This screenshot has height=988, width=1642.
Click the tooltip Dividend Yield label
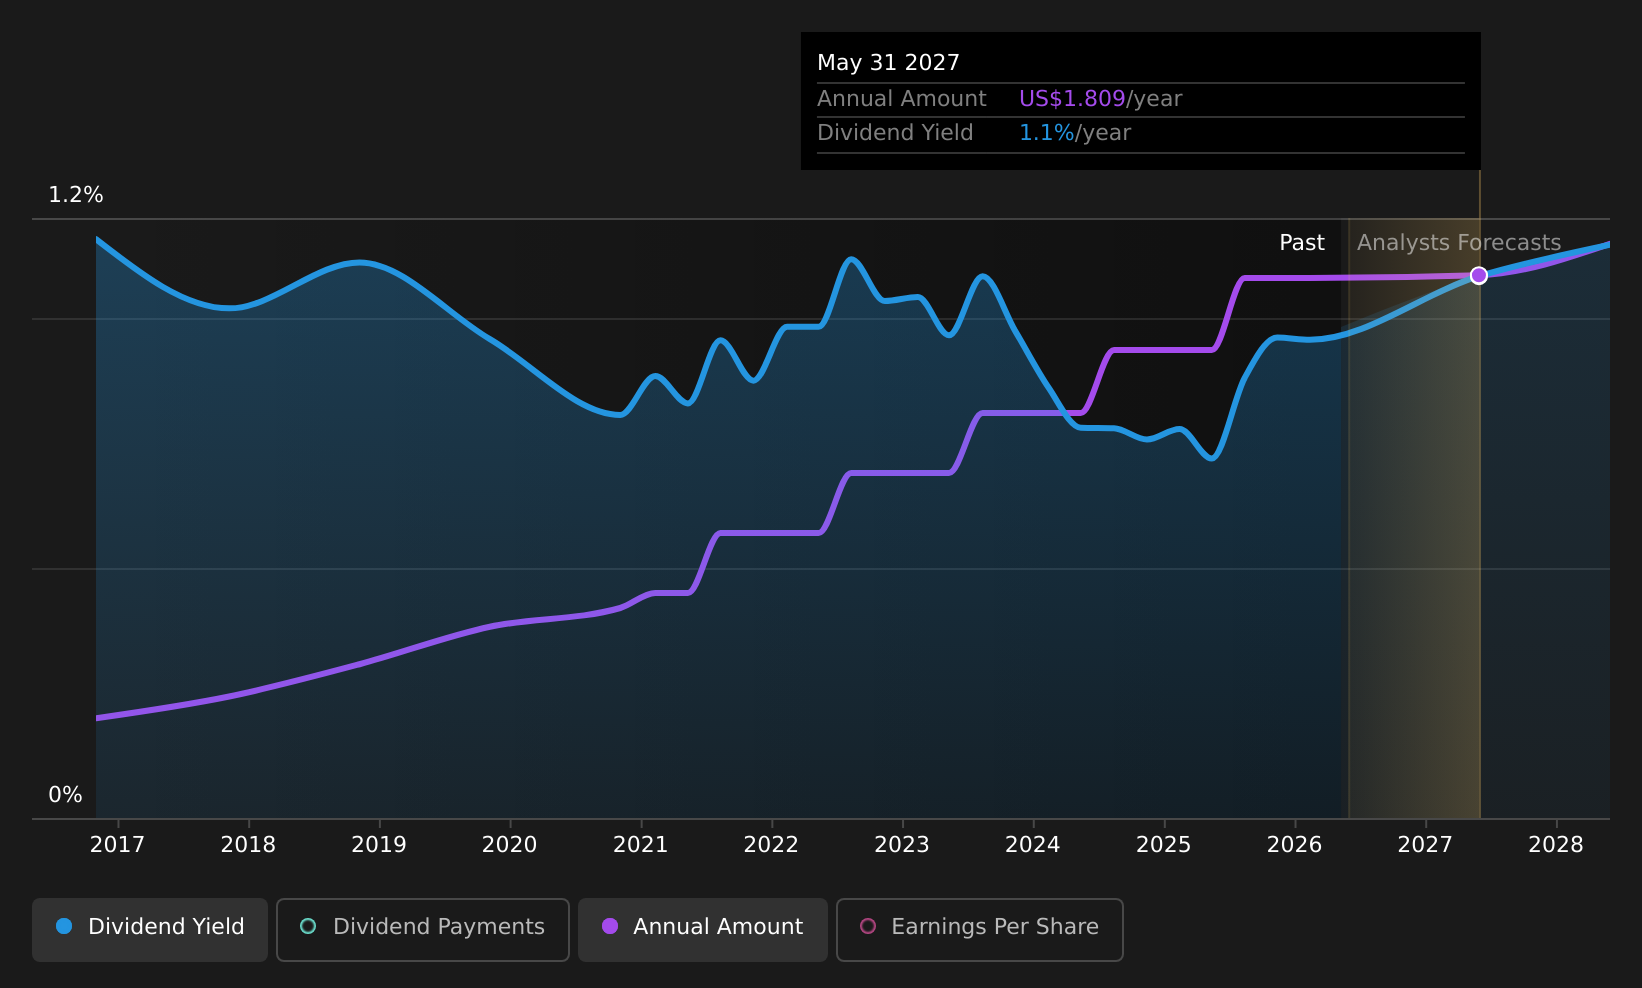click(x=895, y=133)
